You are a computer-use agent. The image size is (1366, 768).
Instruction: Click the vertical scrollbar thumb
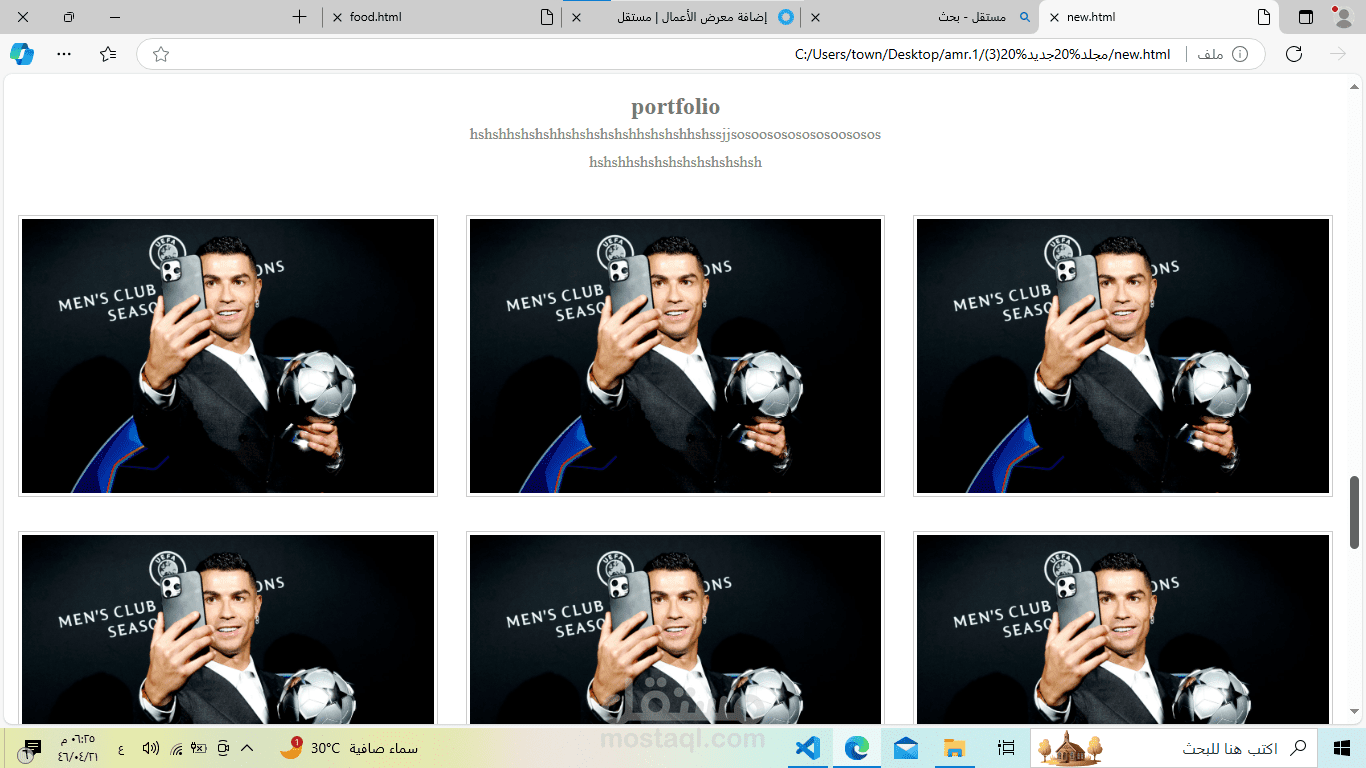coord(1355,512)
